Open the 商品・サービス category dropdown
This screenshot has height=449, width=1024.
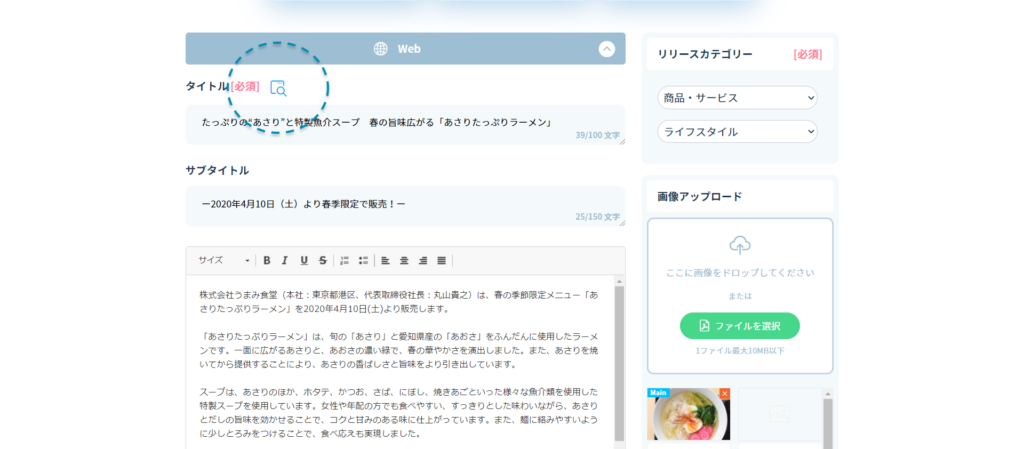(x=737, y=98)
